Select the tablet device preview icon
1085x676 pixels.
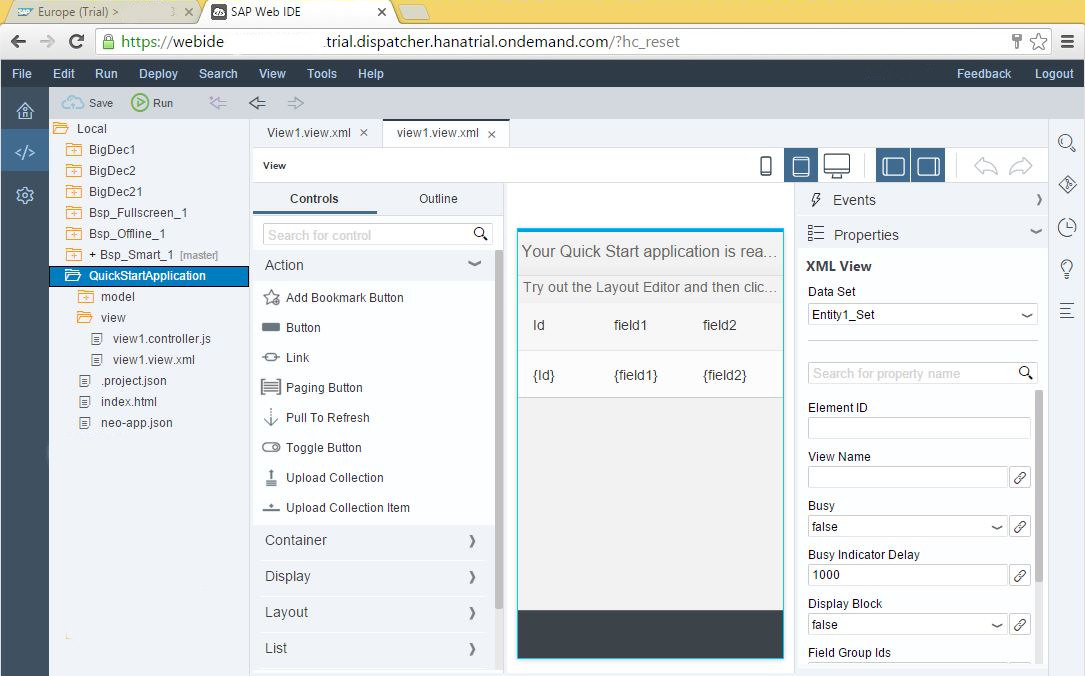pos(801,166)
